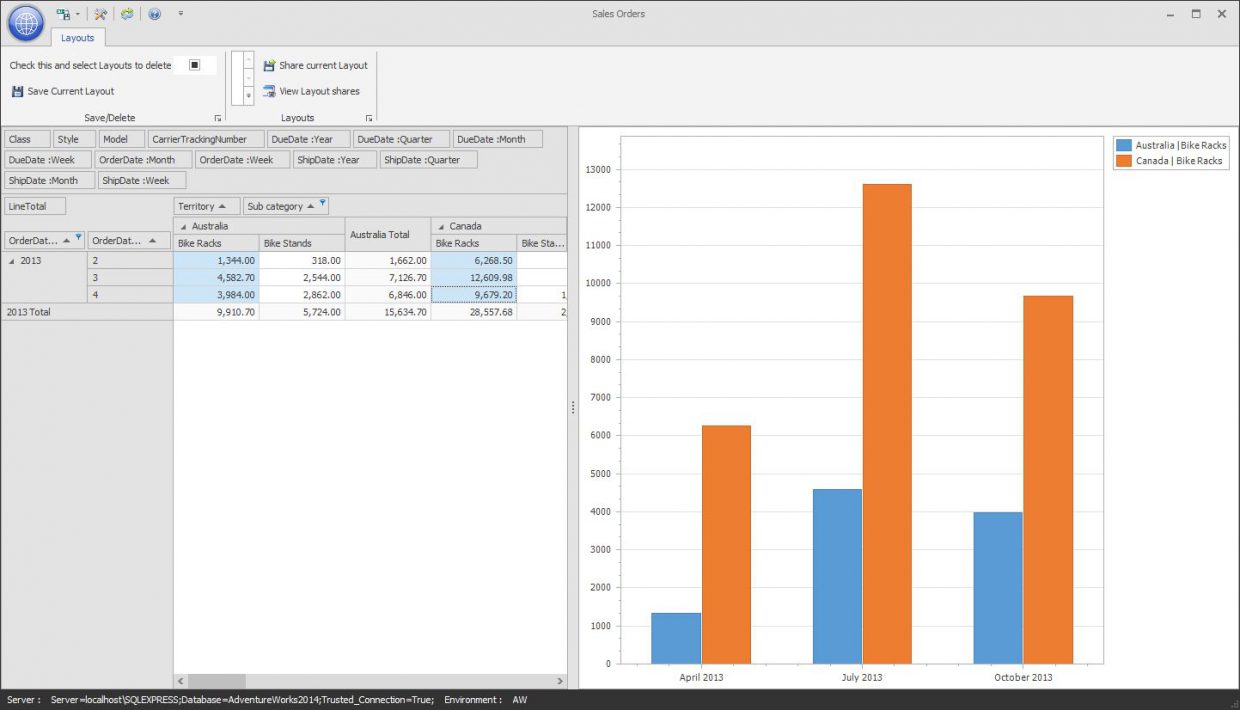1240x710 pixels.
Task: Click the View Layout shares label
Action: coord(319,91)
